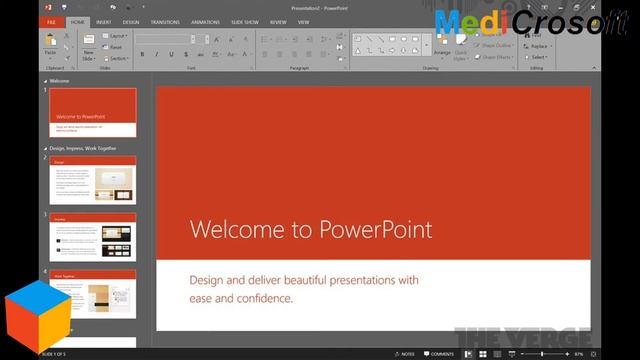640x360 pixels.
Task: Switch to Reading view icon
Action: pyautogui.click(x=497, y=354)
